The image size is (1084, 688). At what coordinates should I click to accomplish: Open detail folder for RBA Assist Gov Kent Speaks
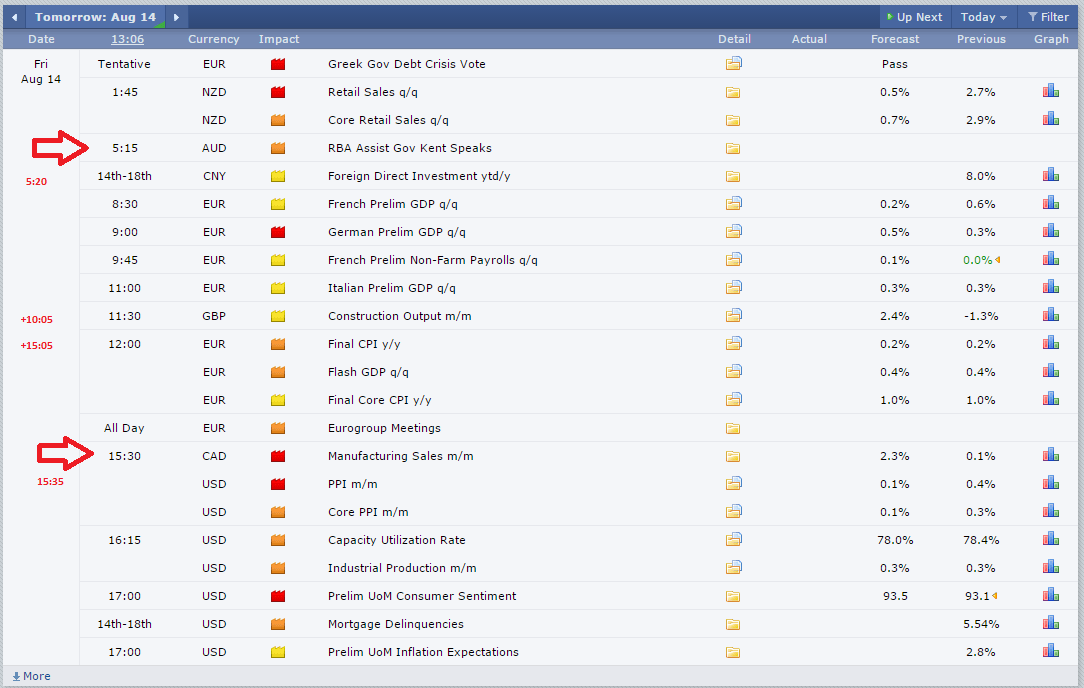coord(733,148)
